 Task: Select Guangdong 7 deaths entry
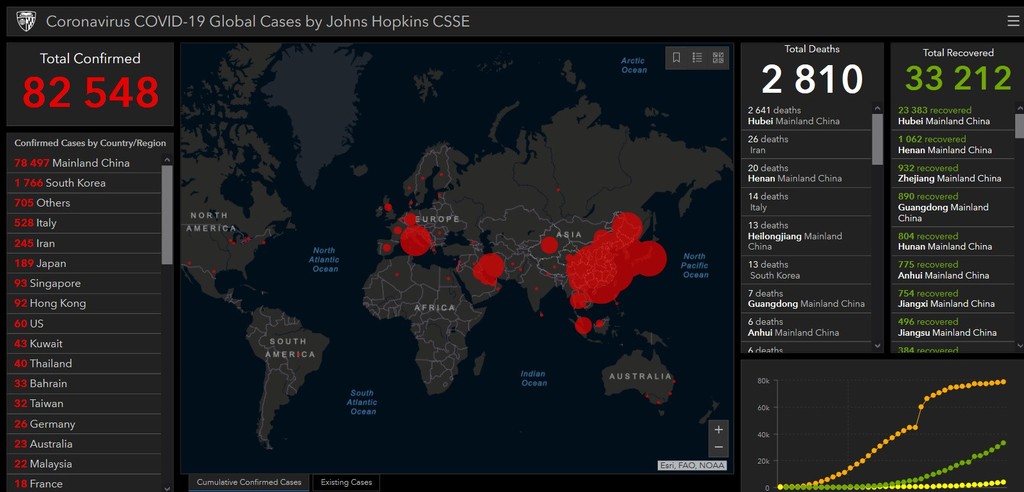click(806, 299)
